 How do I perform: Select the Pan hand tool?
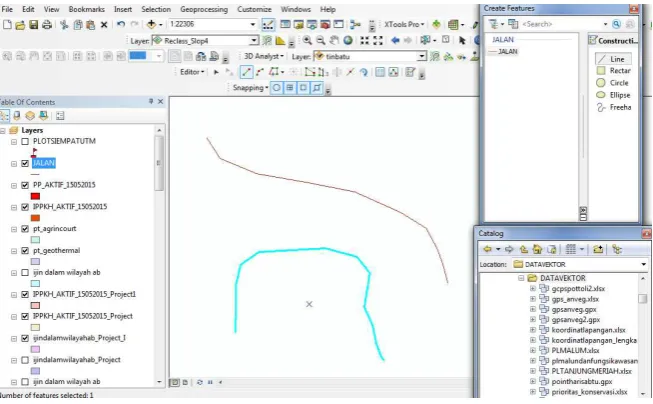point(334,40)
